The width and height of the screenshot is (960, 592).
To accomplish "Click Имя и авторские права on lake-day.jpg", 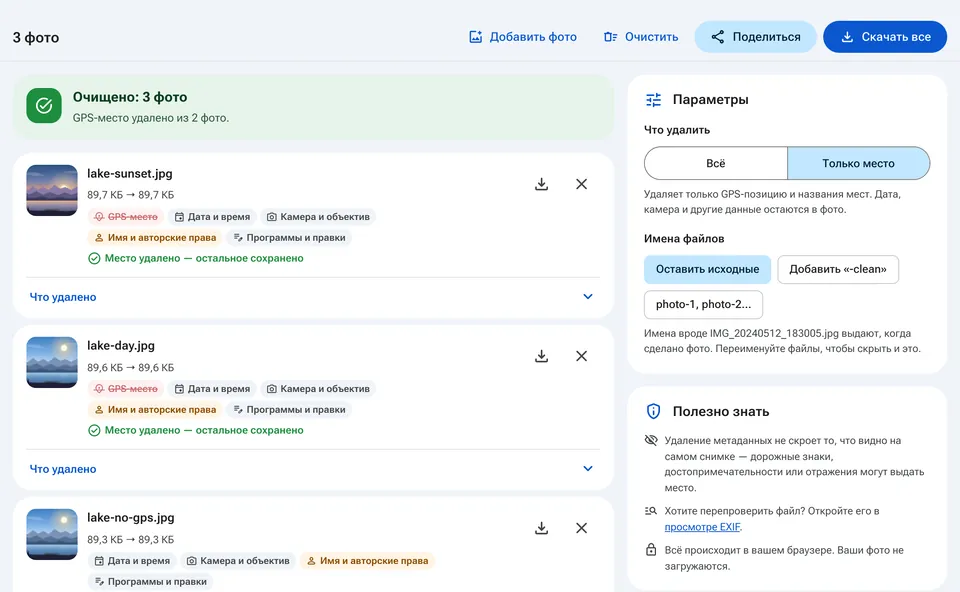I will [156, 410].
